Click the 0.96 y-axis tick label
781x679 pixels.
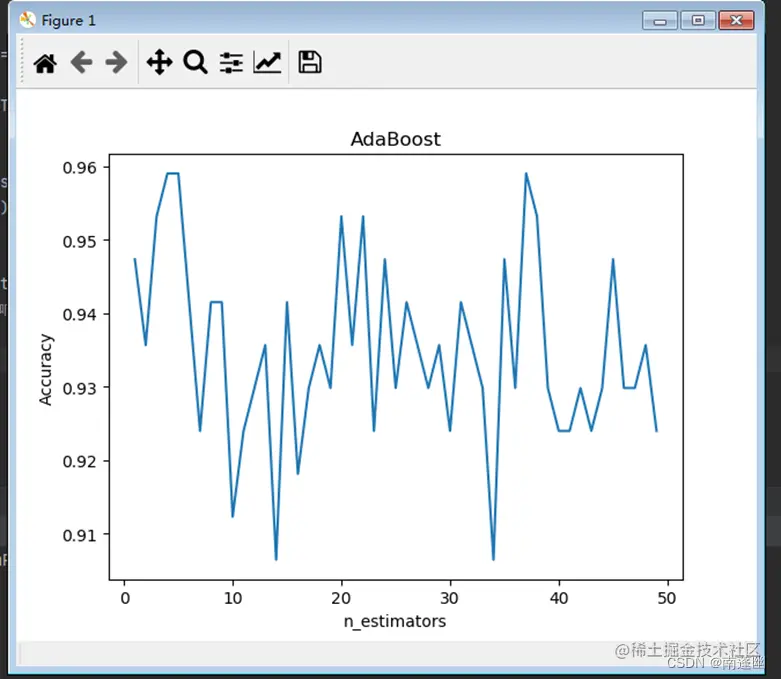(80, 168)
